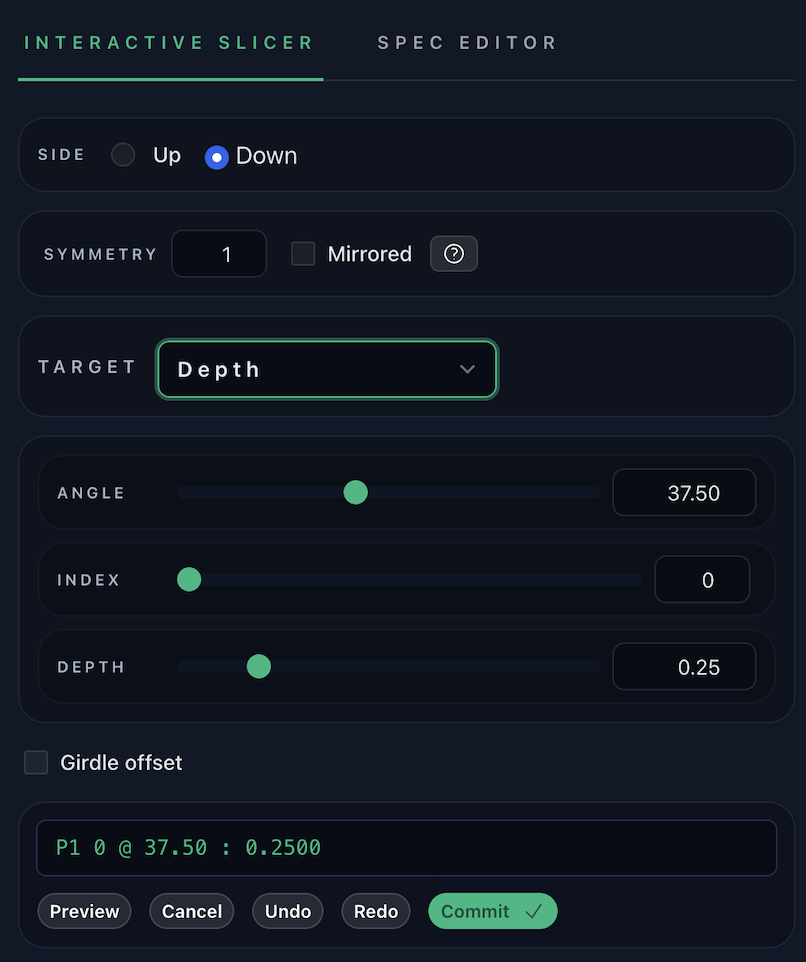The width and height of the screenshot is (806, 962).
Task: Enable the Mirrored checkbox
Action: [303, 254]
